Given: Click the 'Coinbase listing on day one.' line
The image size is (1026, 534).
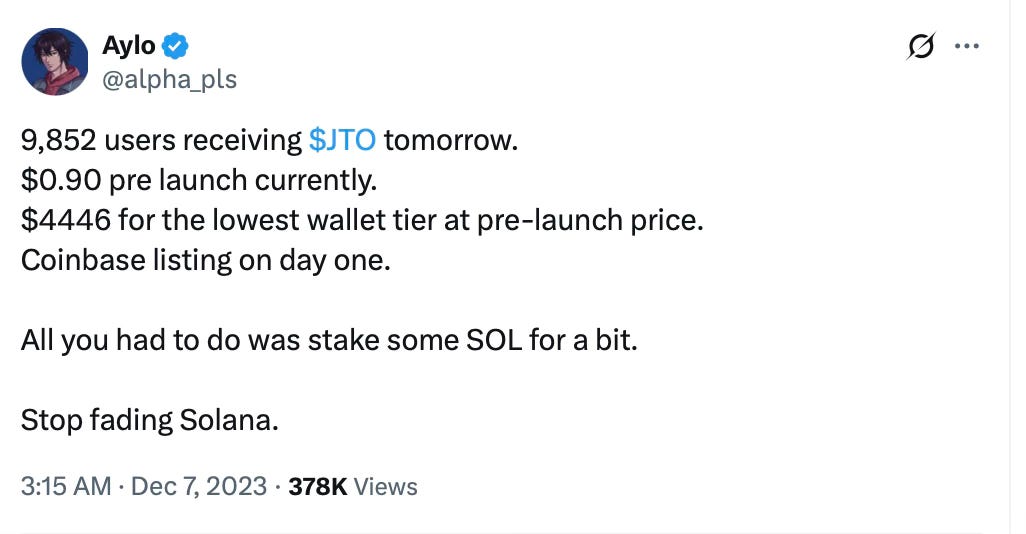Looking at the screenshot, I should [205, 260].
